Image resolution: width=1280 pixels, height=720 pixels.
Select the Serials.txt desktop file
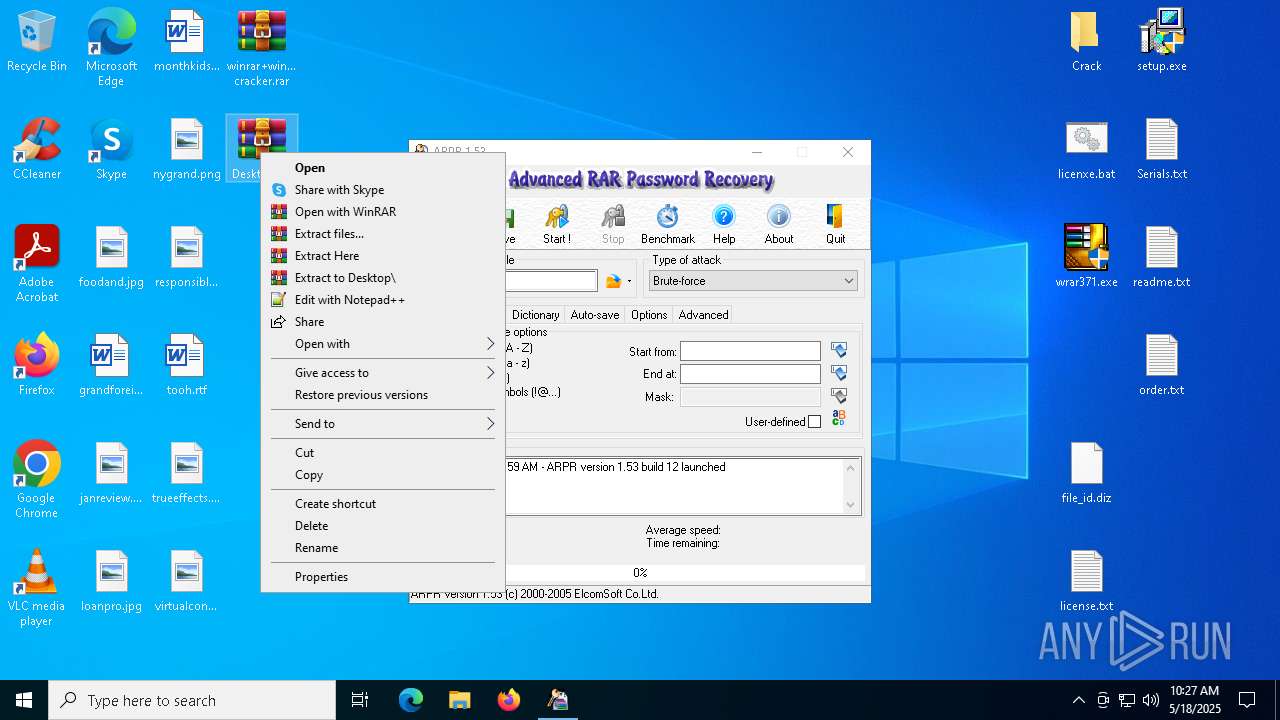point(1162,150)
